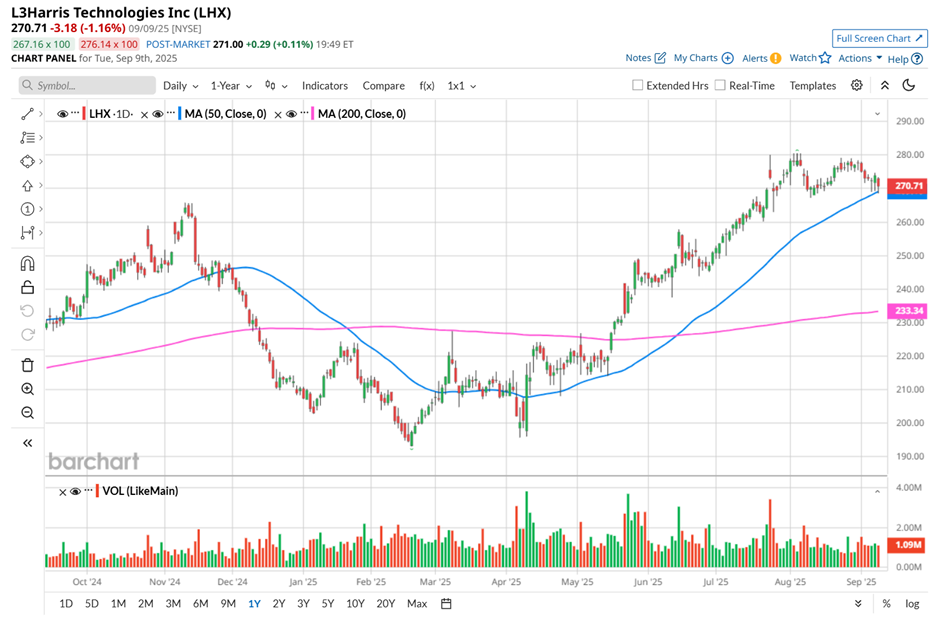Collapse the volume pane chevron
The image size is (940, 617).
coord(877,491)
